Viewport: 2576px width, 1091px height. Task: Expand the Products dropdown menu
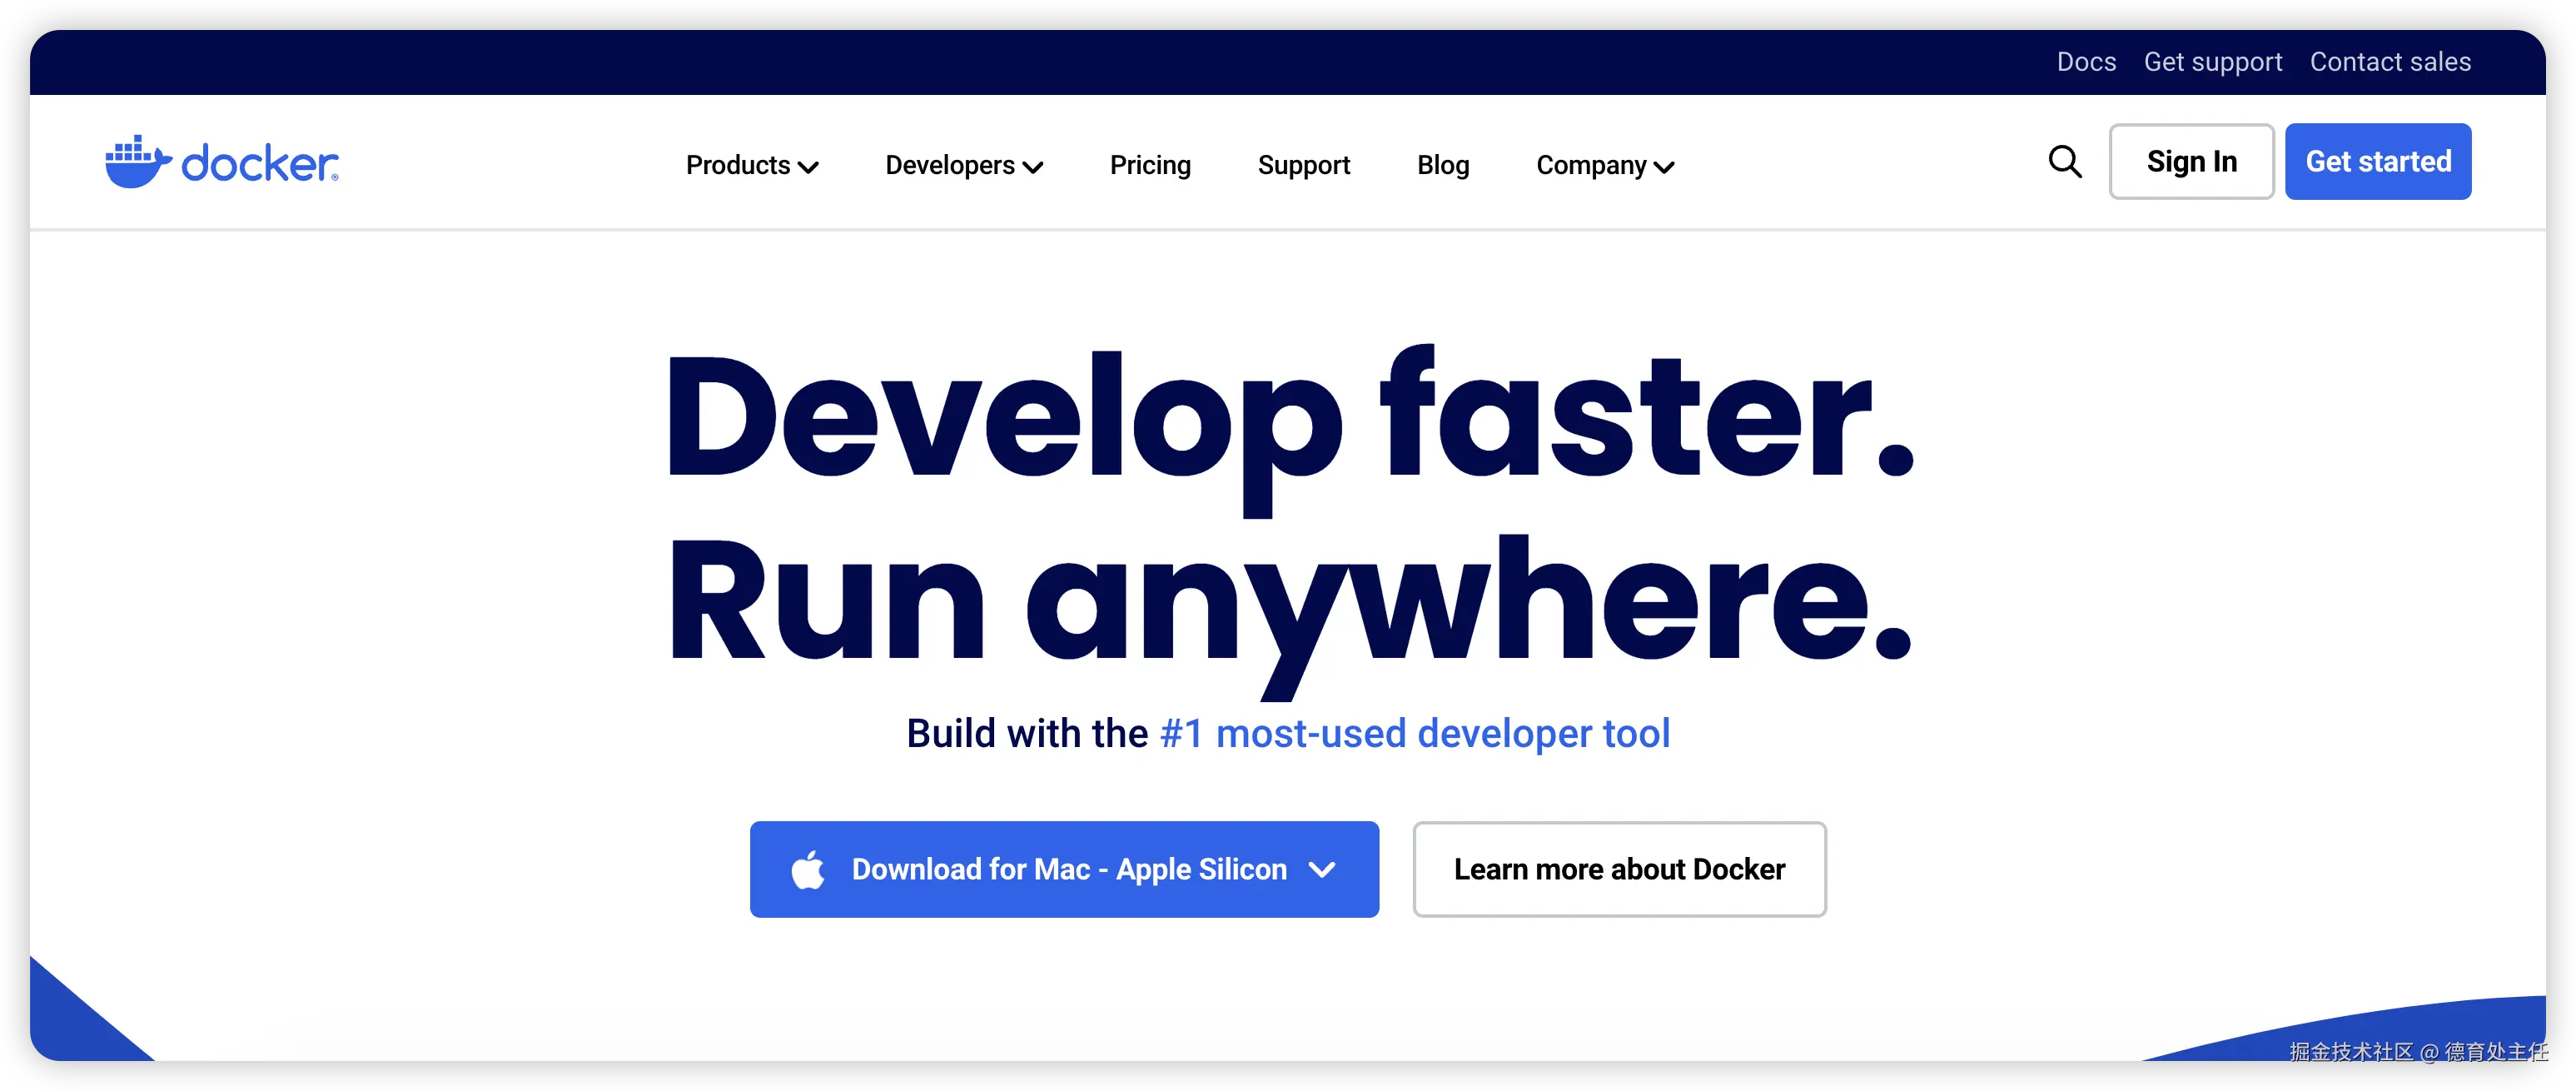(751, 165)
